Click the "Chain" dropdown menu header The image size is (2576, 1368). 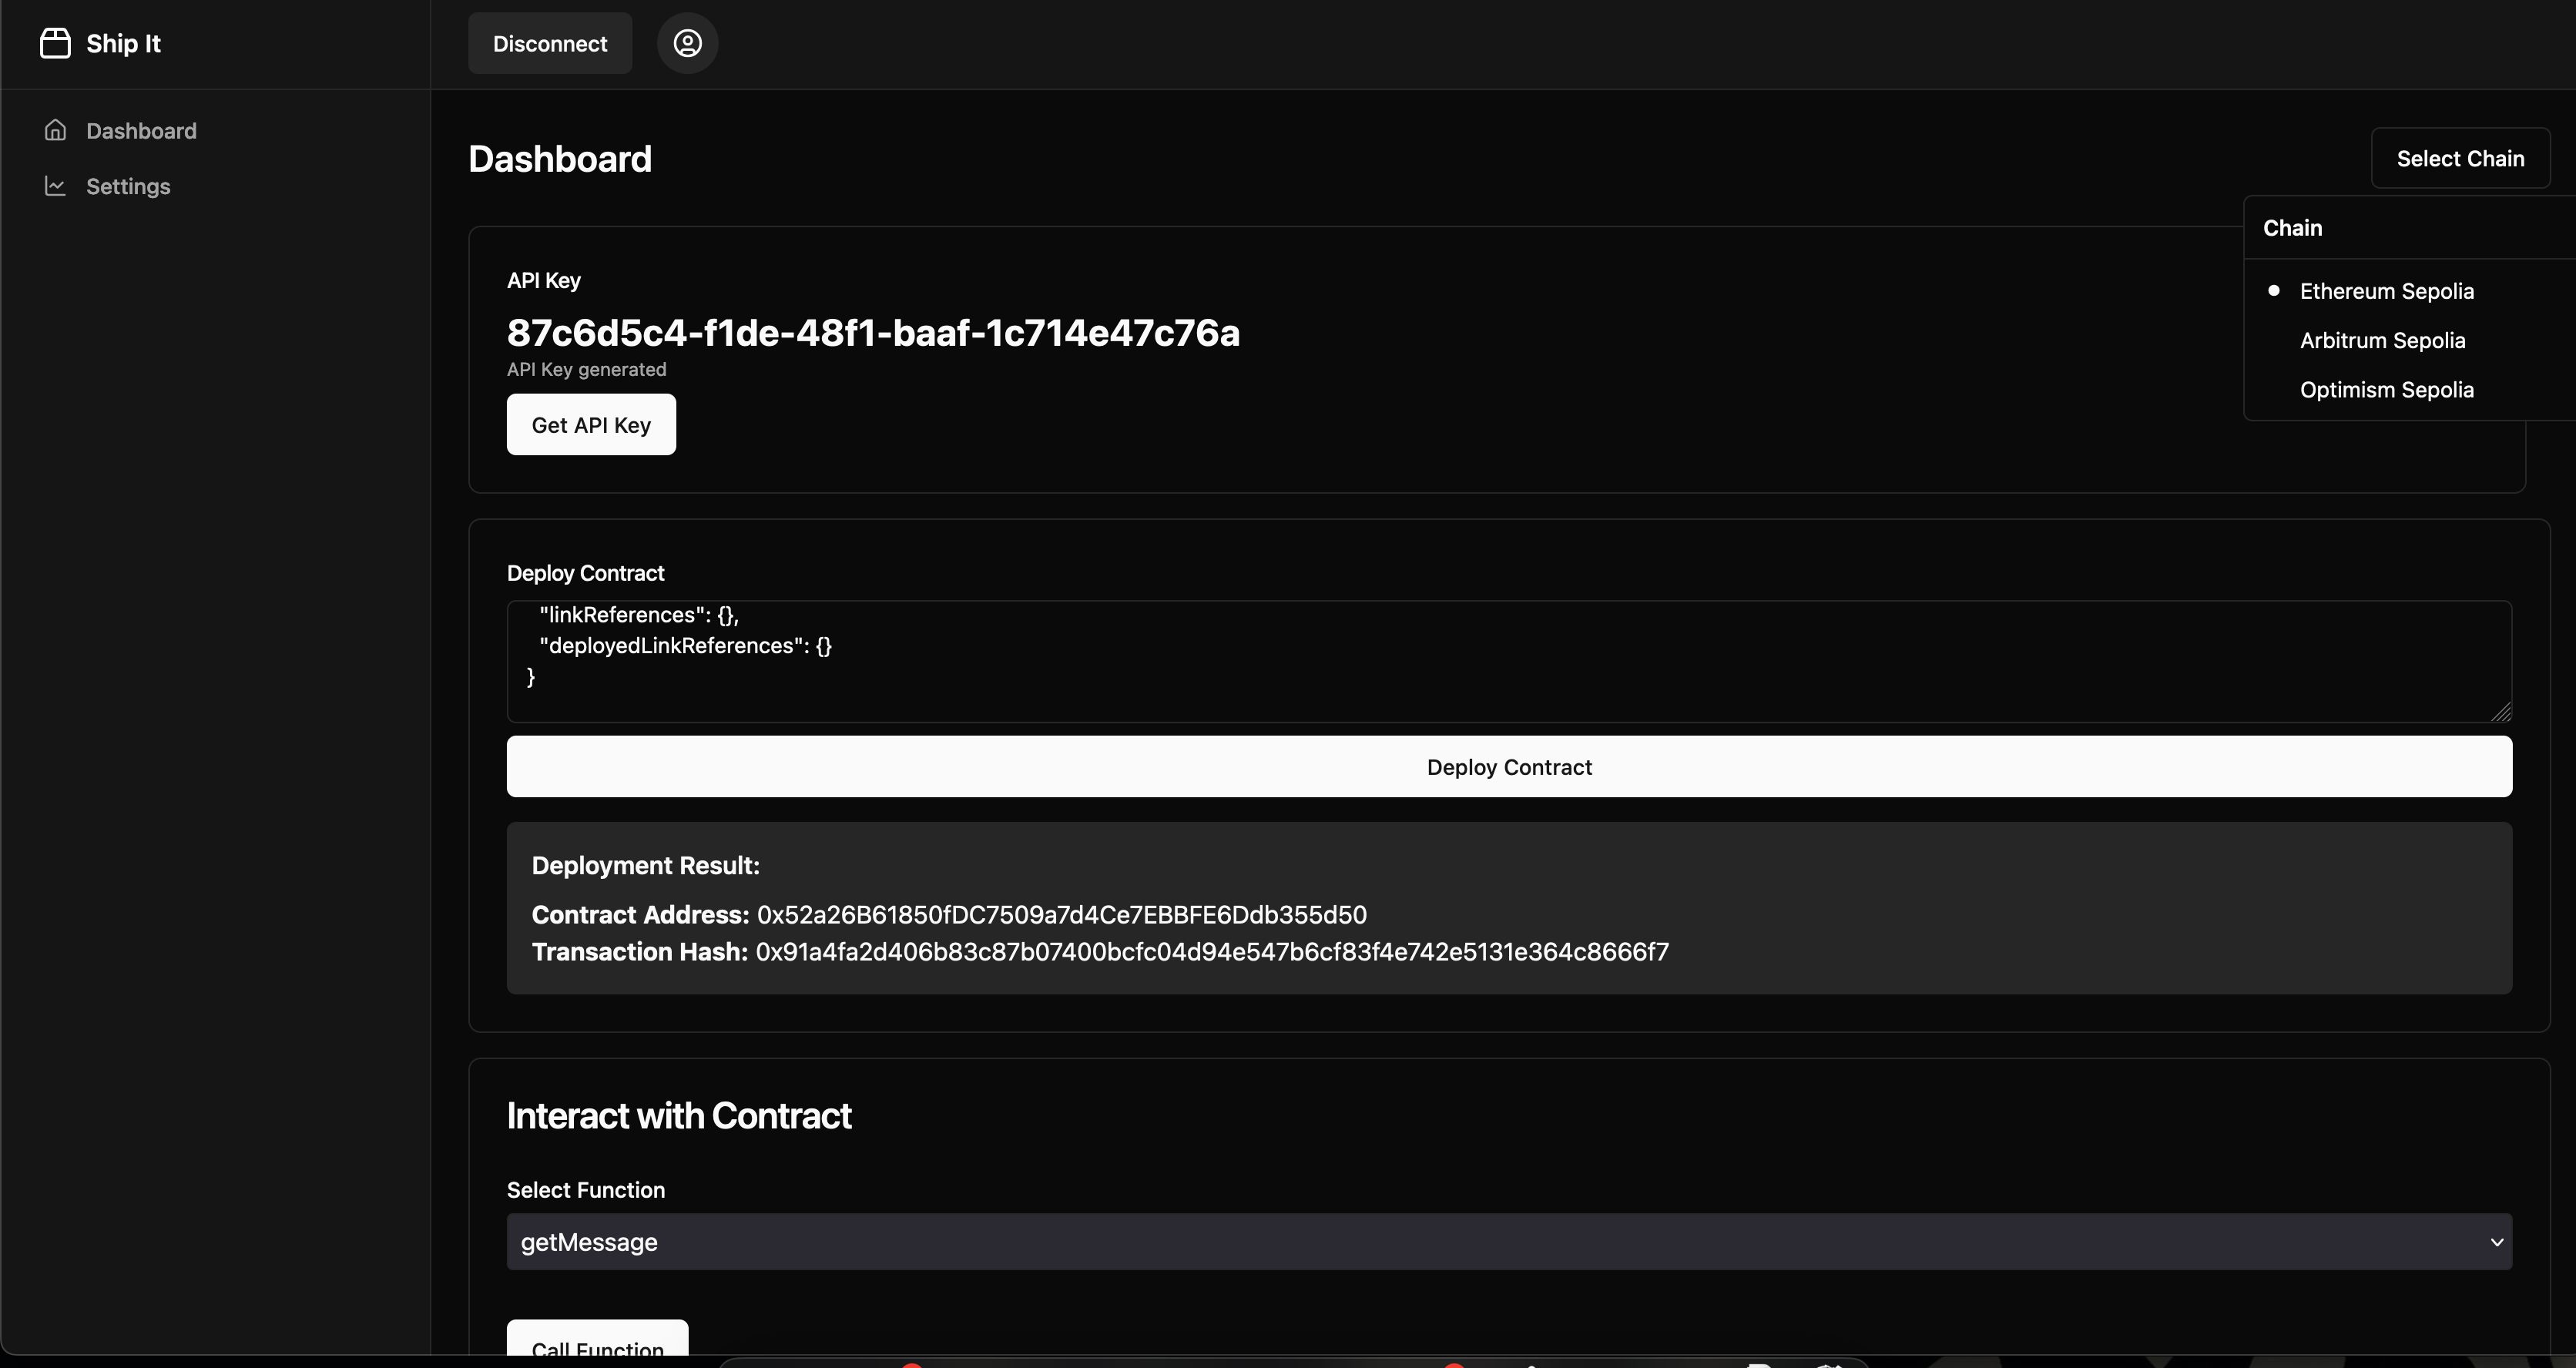(x=2293, y=228)
